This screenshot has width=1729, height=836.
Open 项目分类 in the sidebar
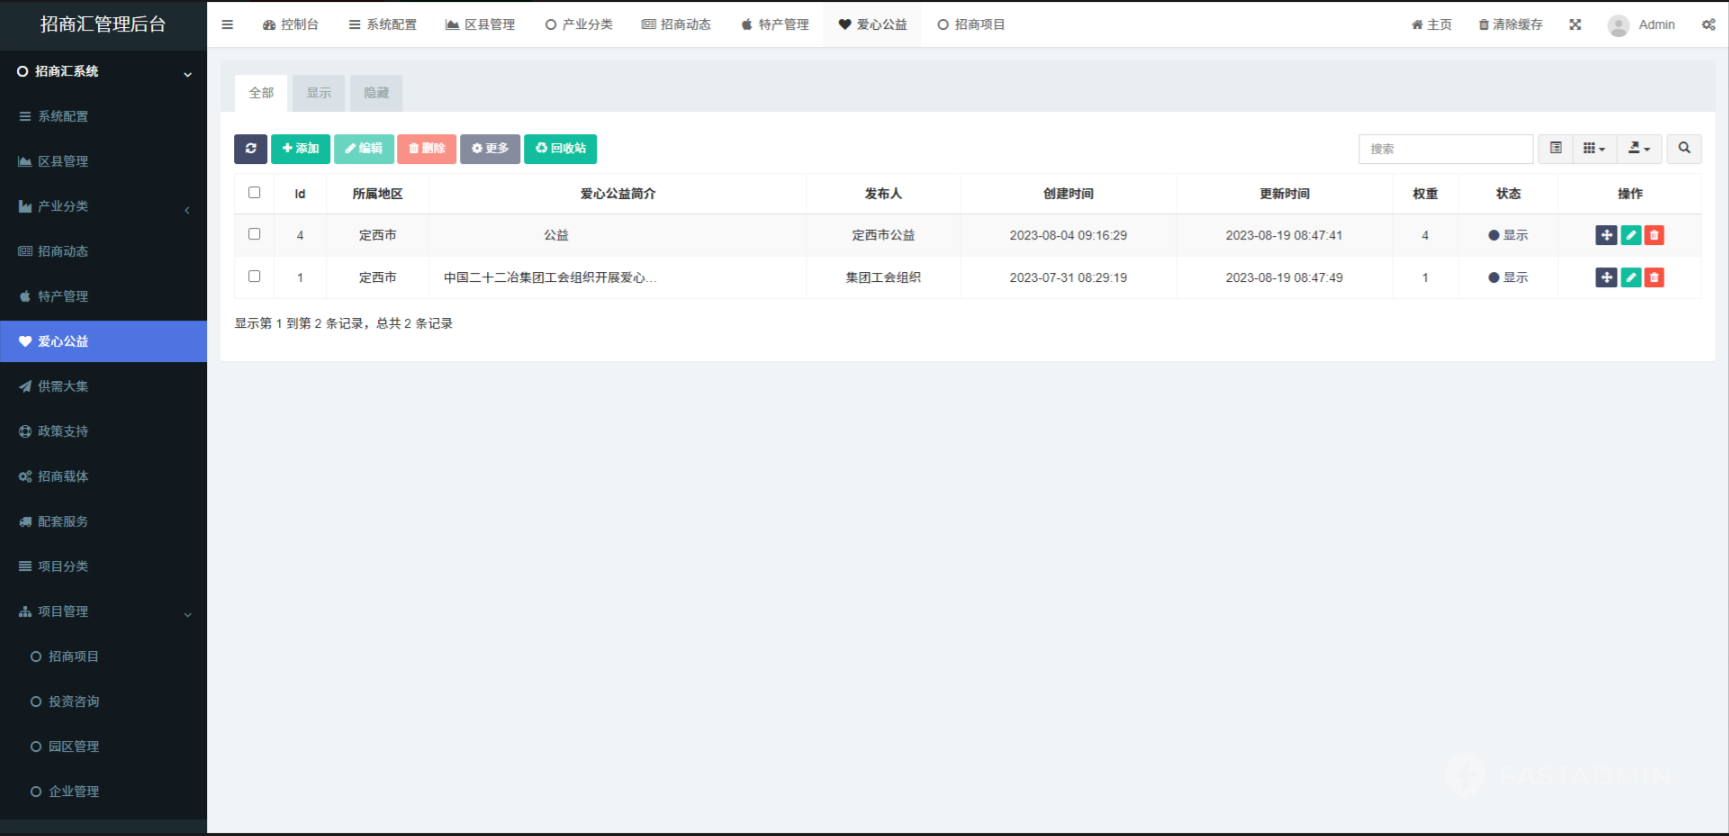coord(103,566)
